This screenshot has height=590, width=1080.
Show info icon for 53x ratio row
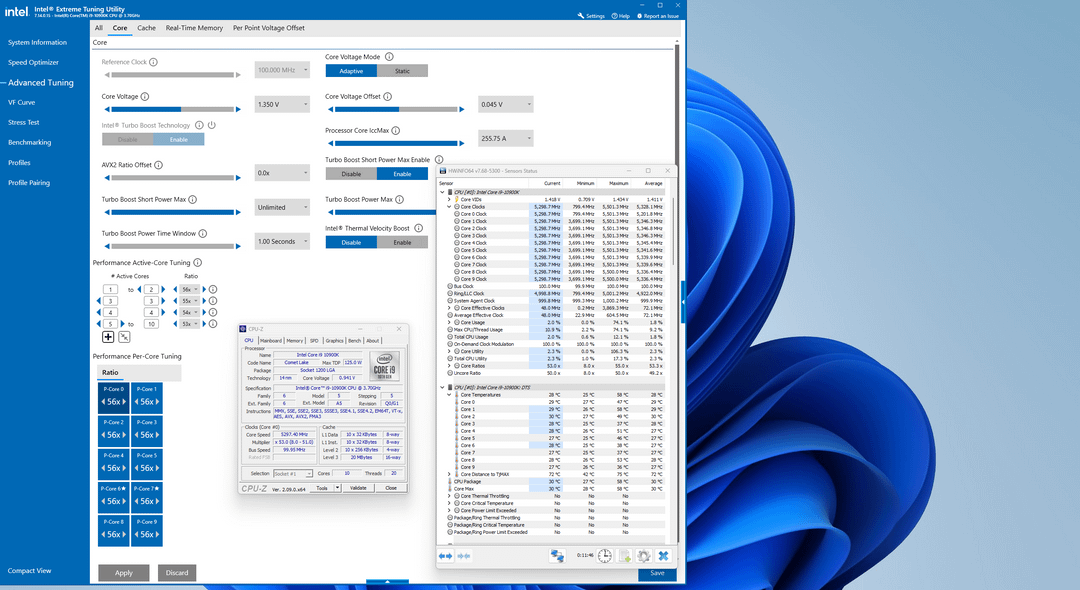[213, 324]
